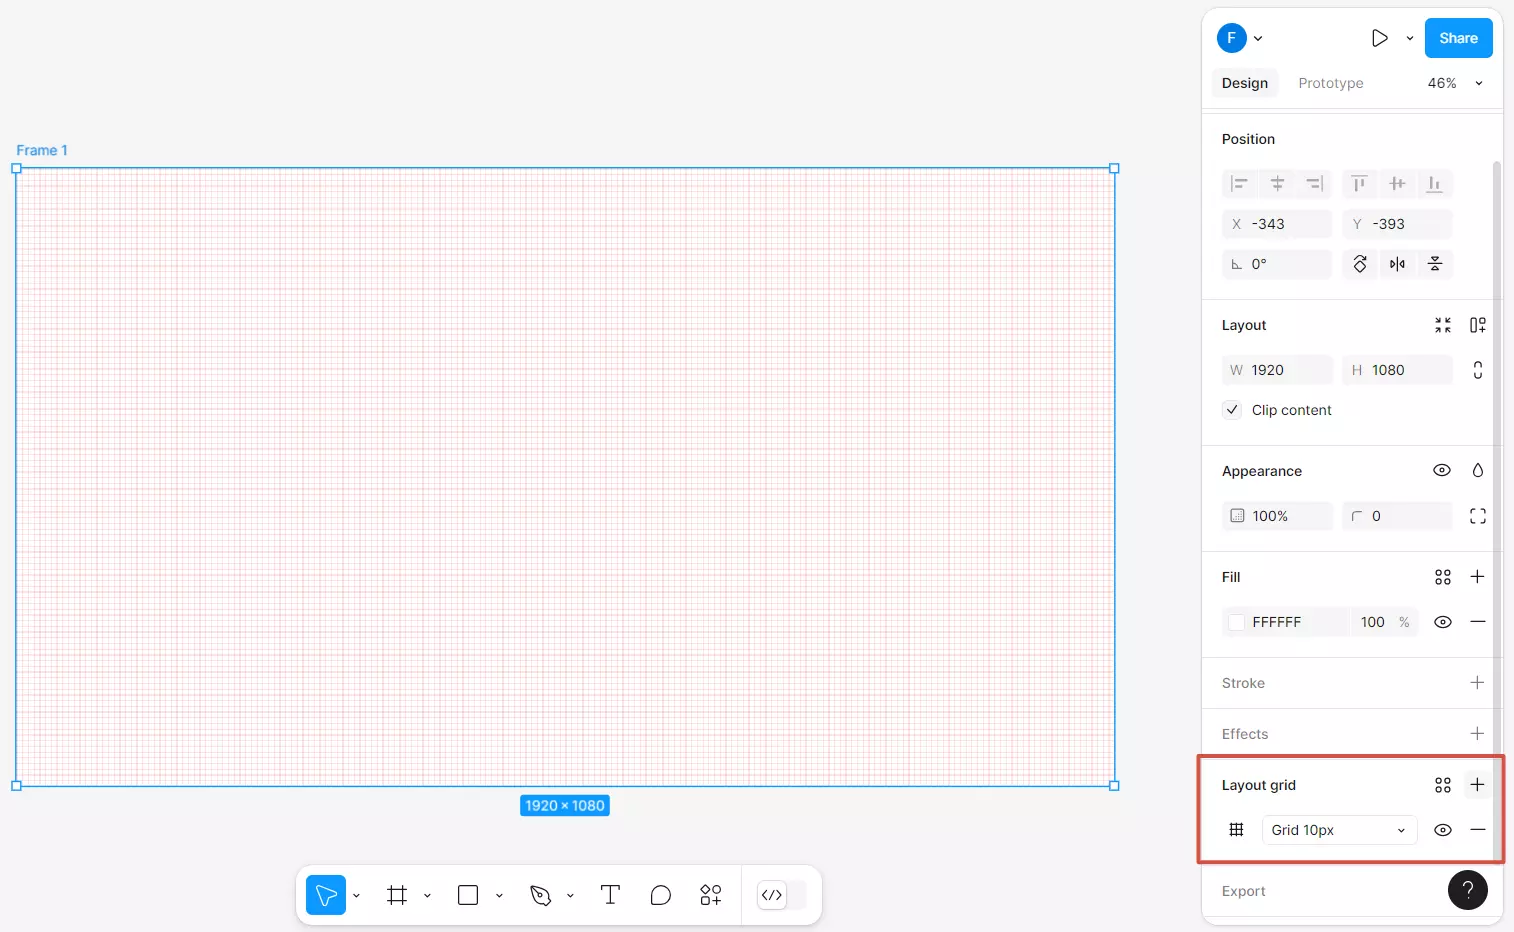Open the Move tool options chevron
Image resolution: width=1514 pixels, height=932 pixels.
tap(356, 895)
